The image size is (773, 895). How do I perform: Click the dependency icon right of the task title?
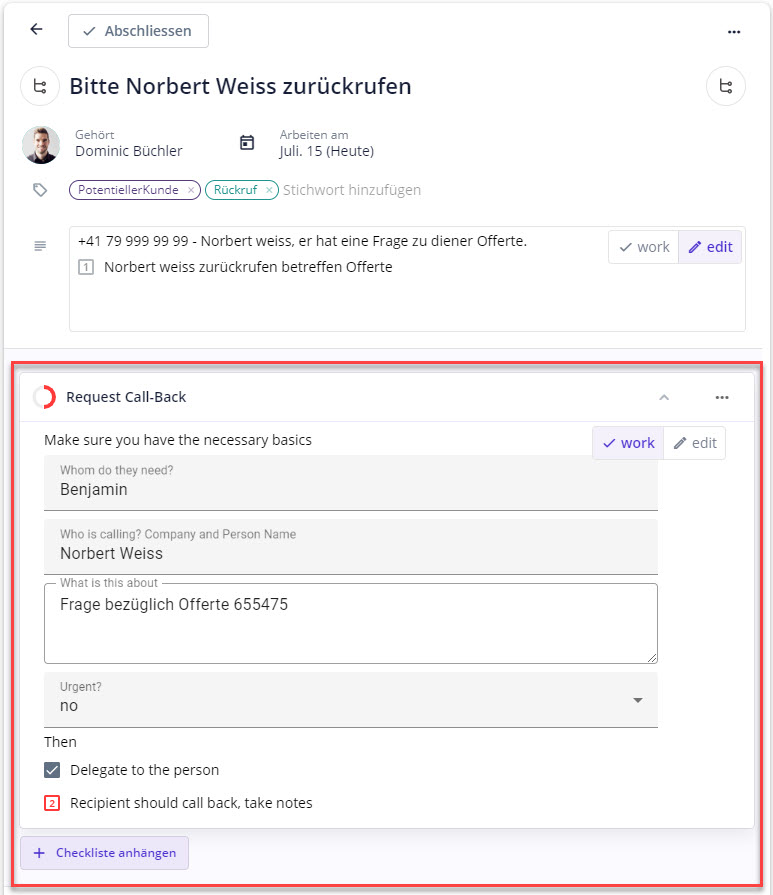click(726, 86)
